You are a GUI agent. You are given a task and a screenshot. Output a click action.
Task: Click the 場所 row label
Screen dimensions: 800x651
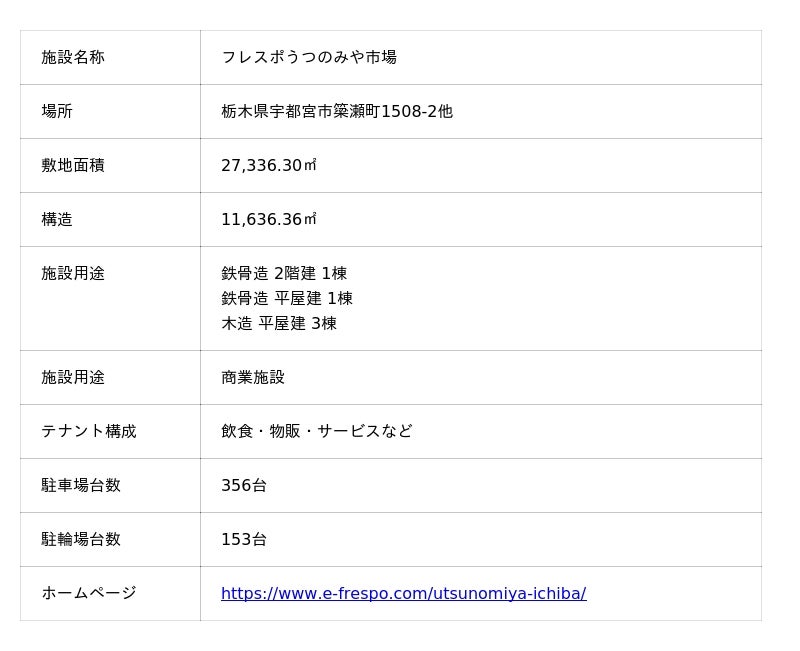pyautogui.click(x=57, y=111)
